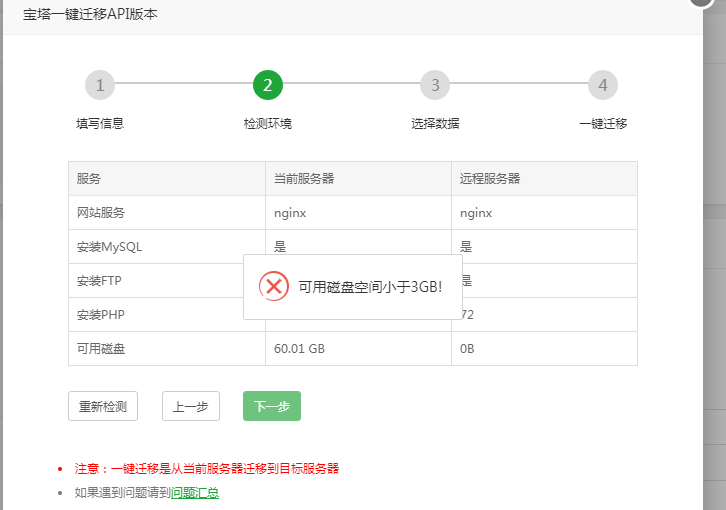The height and width of the screenshot is (510, 726).
Task: Click the 远程服务器 column header
Action: point(490,178)
